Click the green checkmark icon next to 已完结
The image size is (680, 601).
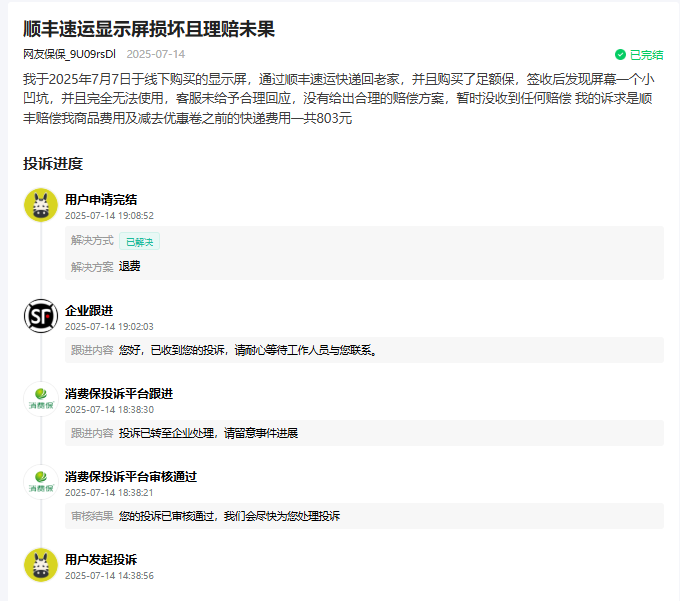click(620, 55)
